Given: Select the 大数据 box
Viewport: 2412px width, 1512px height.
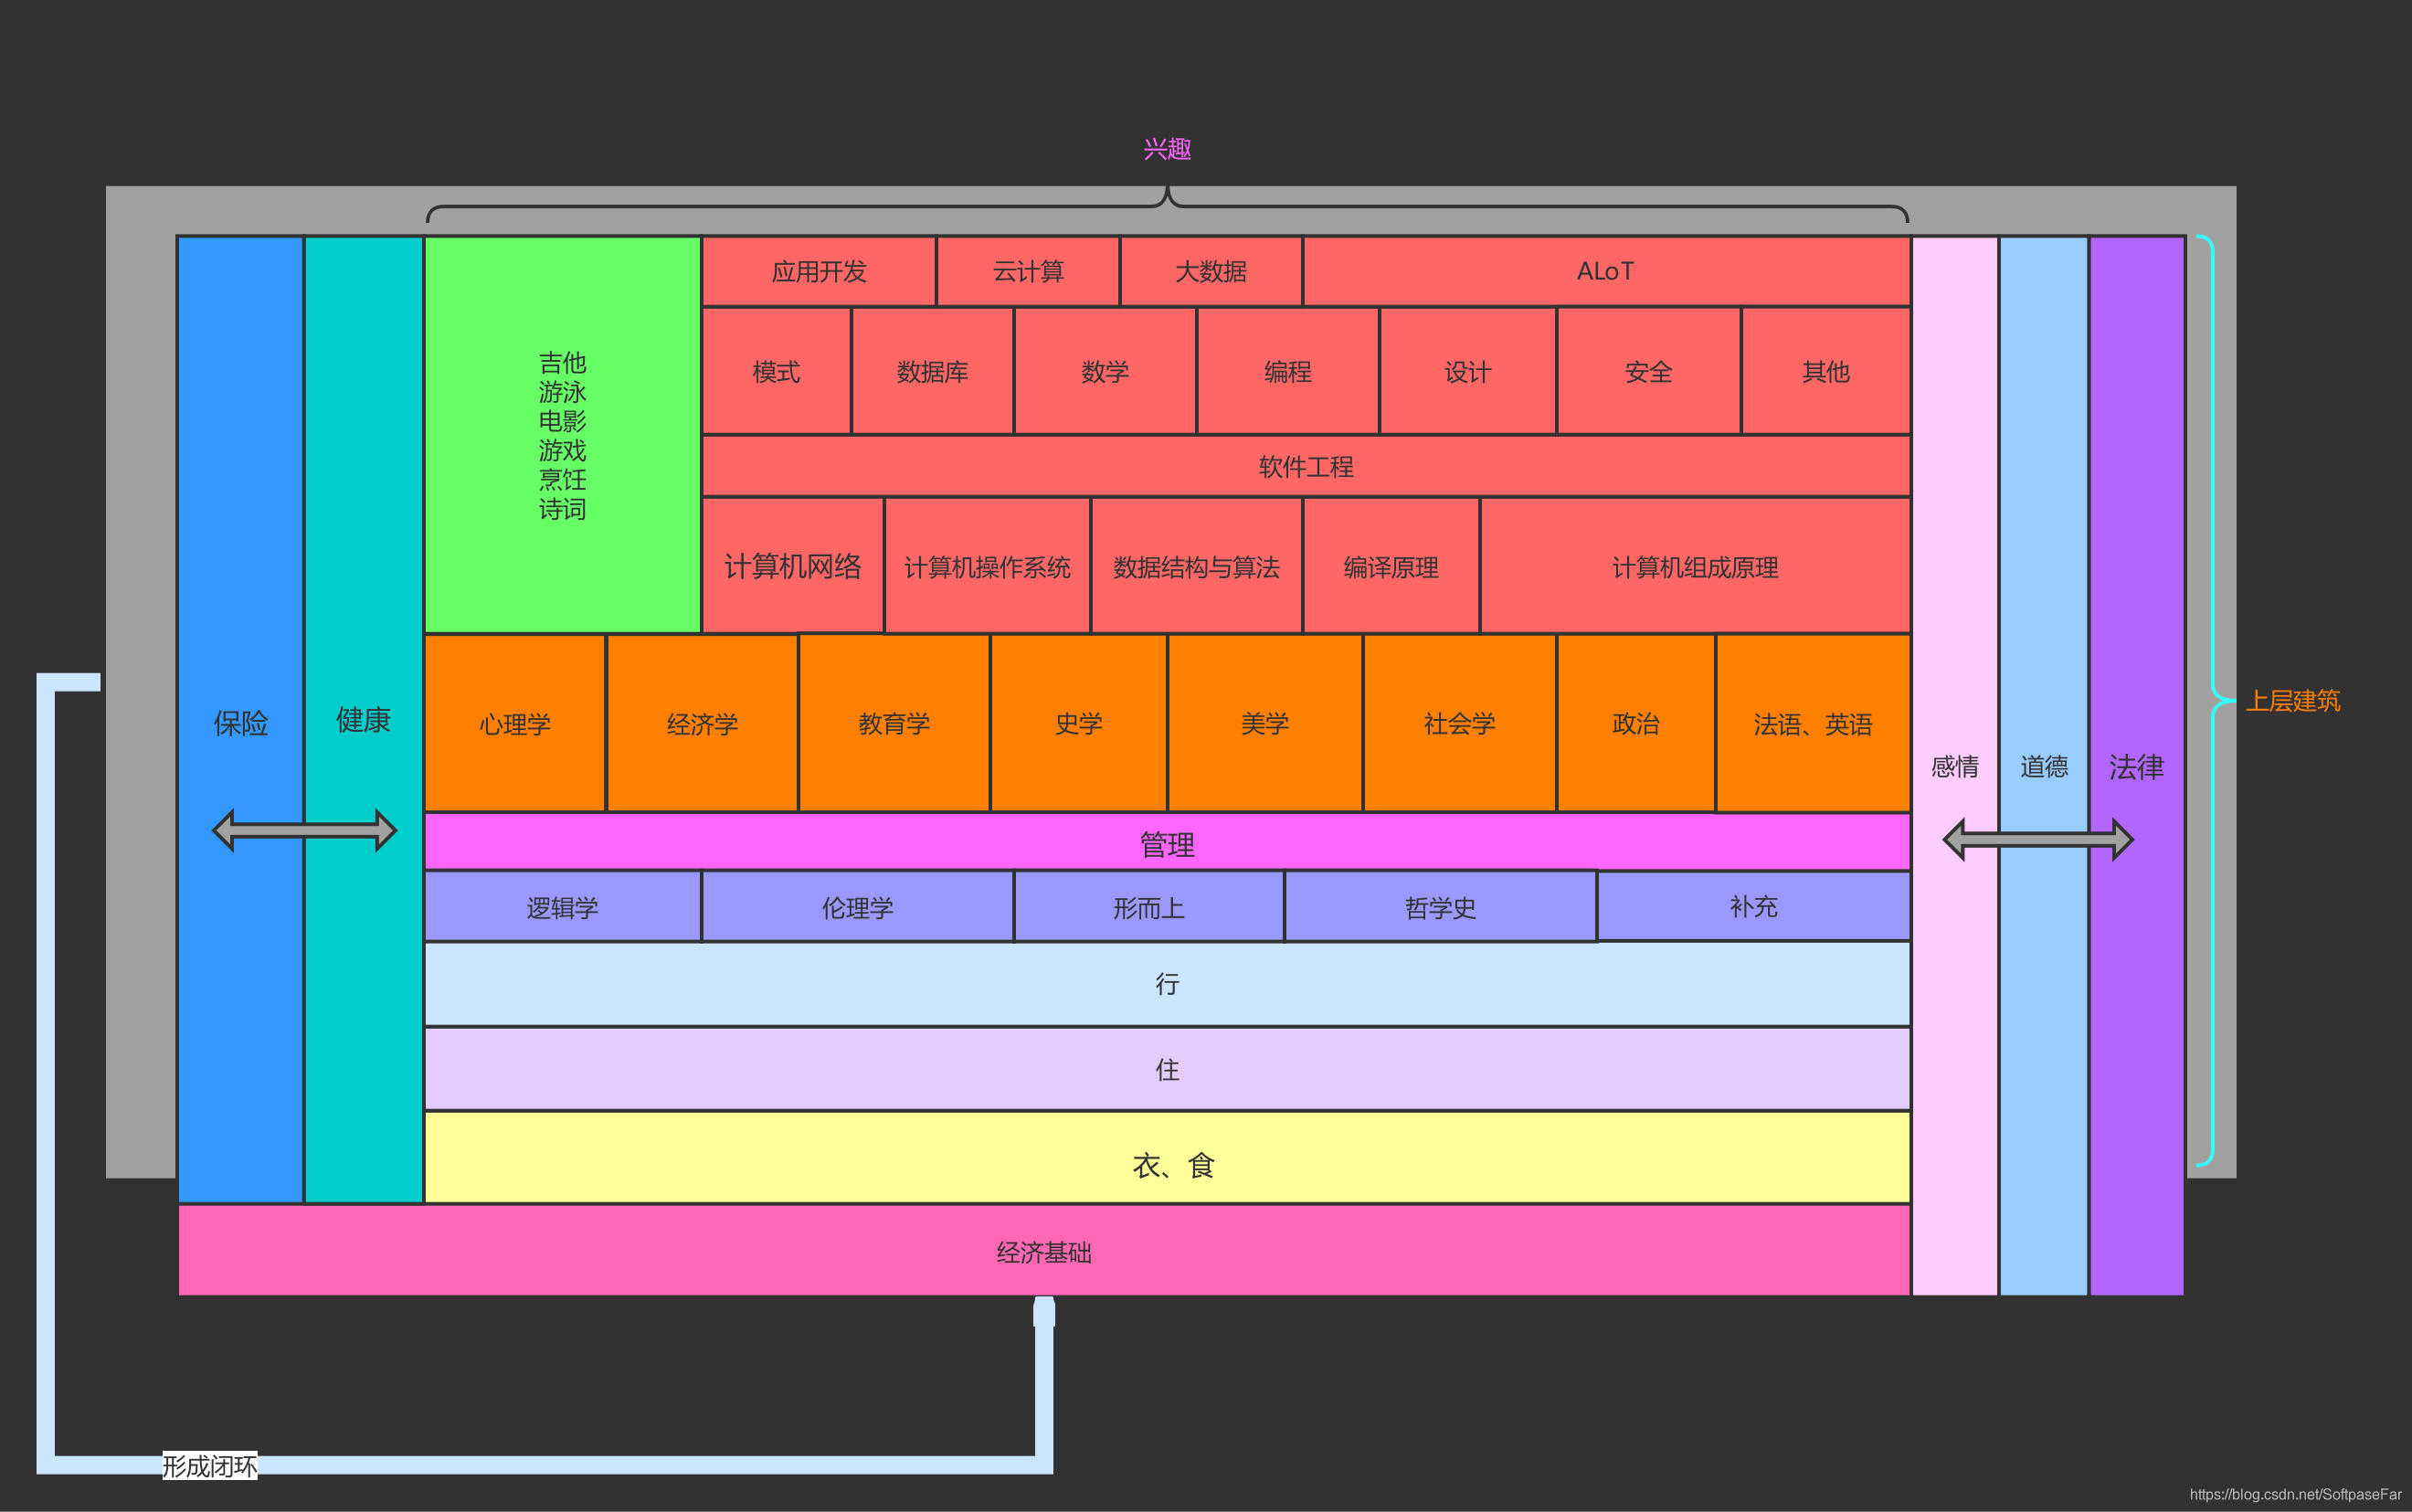Looking at the screenshot, I should pyautogui.click(x=1211, y=271).
